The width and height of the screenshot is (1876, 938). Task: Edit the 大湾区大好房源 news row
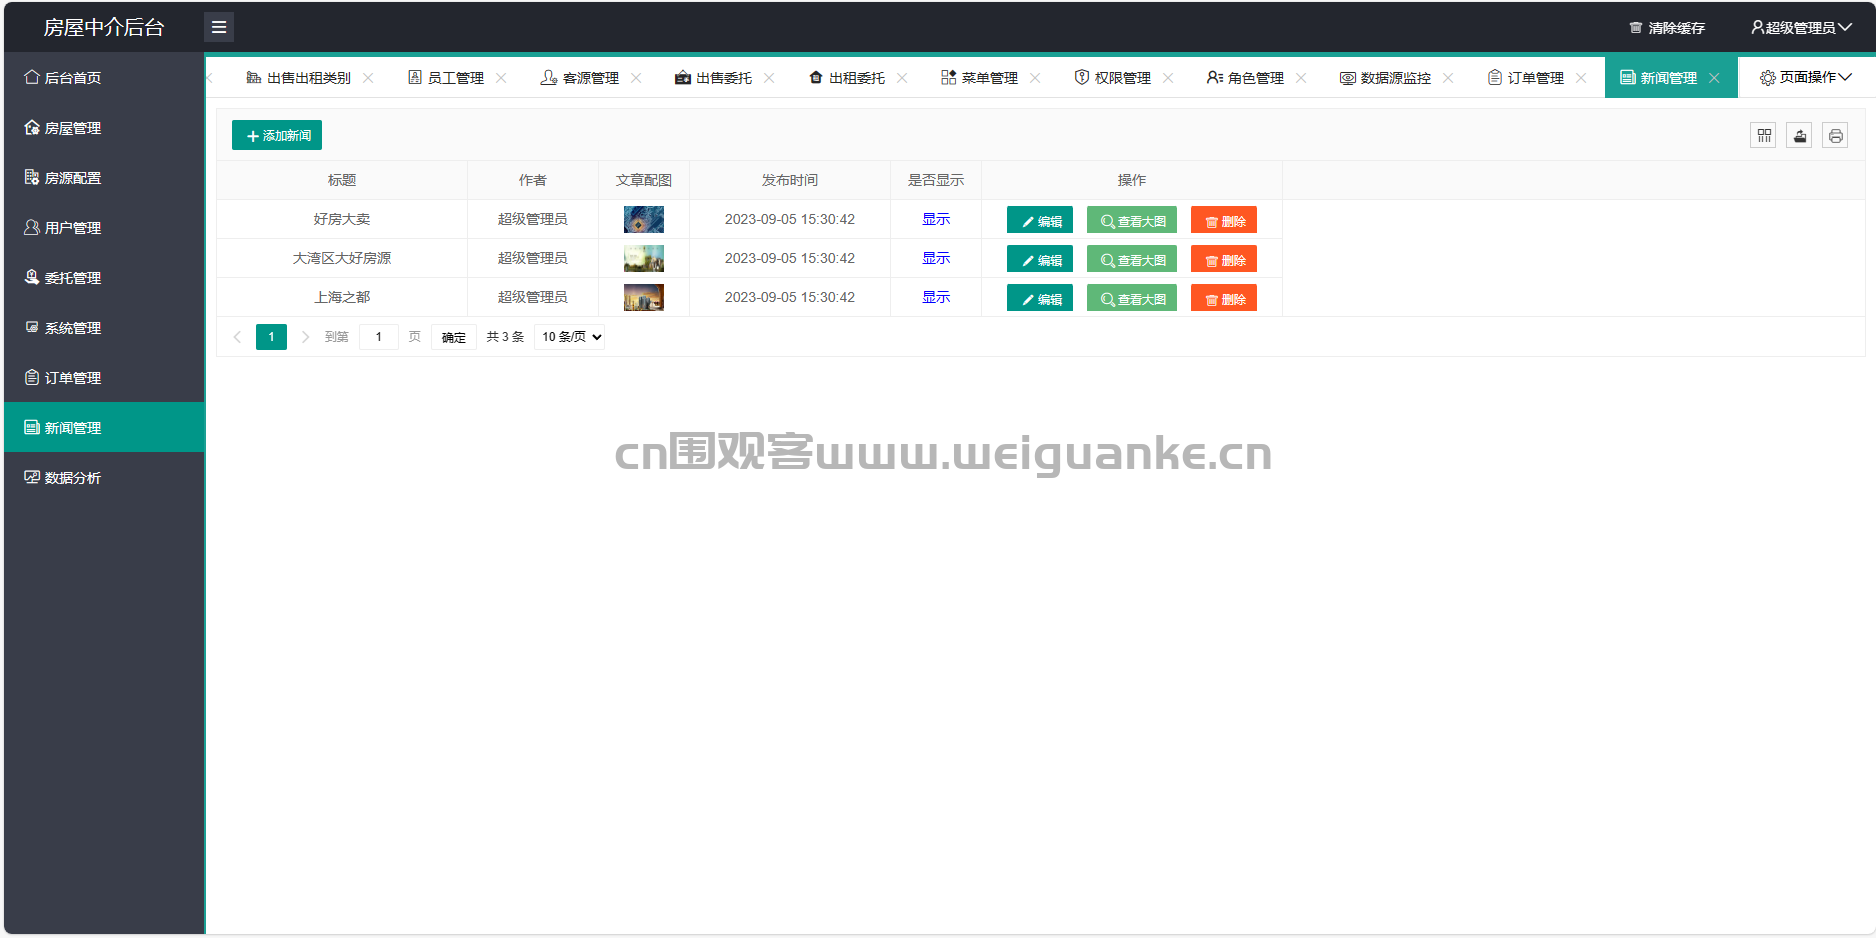[1040, 259]
